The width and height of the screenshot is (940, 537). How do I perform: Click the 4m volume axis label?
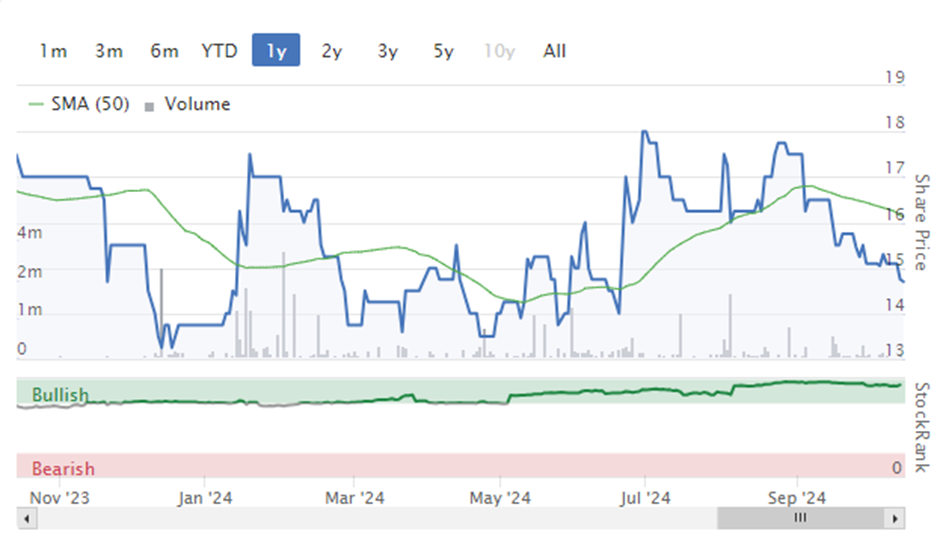29,233
